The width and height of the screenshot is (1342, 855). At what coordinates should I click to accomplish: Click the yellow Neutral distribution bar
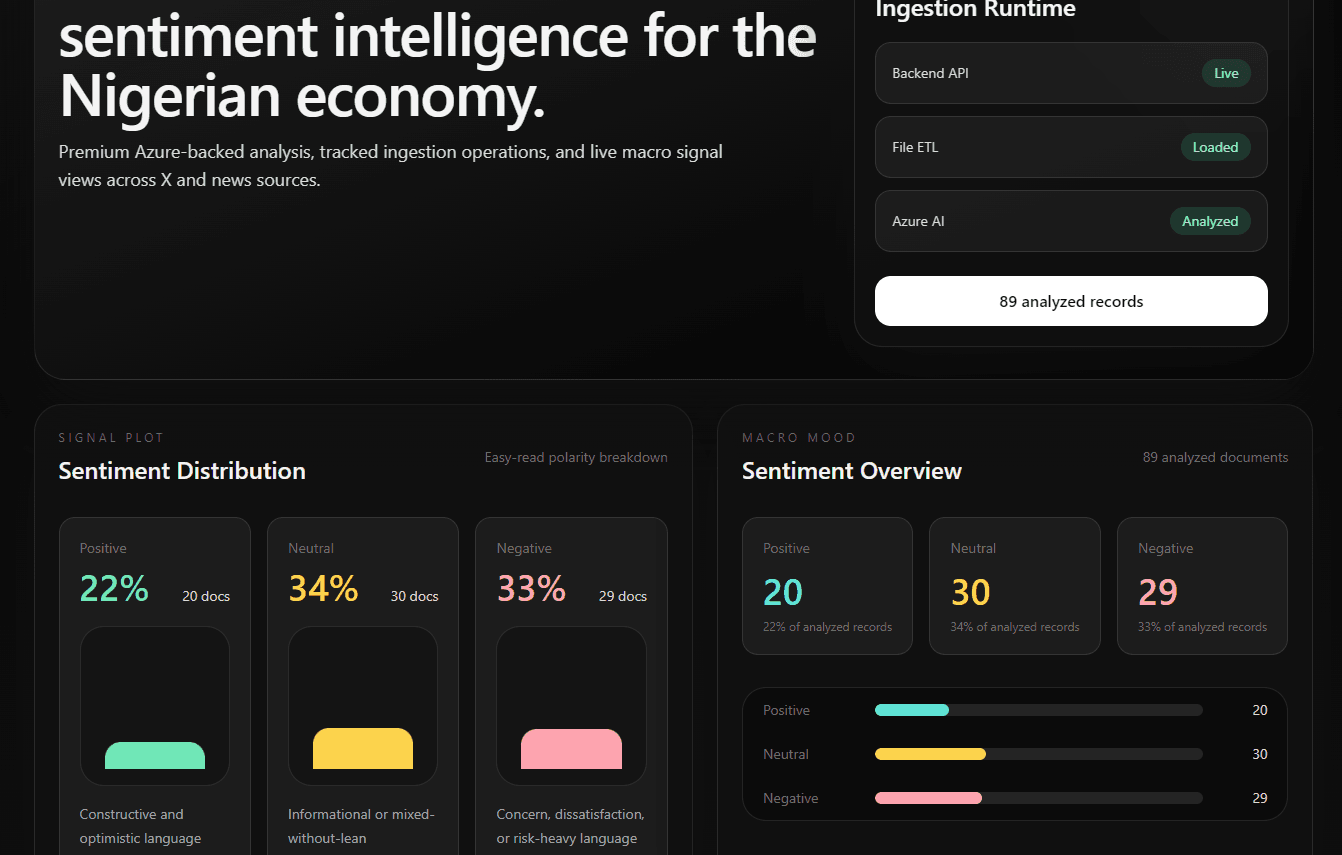pyautogui.click(x=363, y=748)
